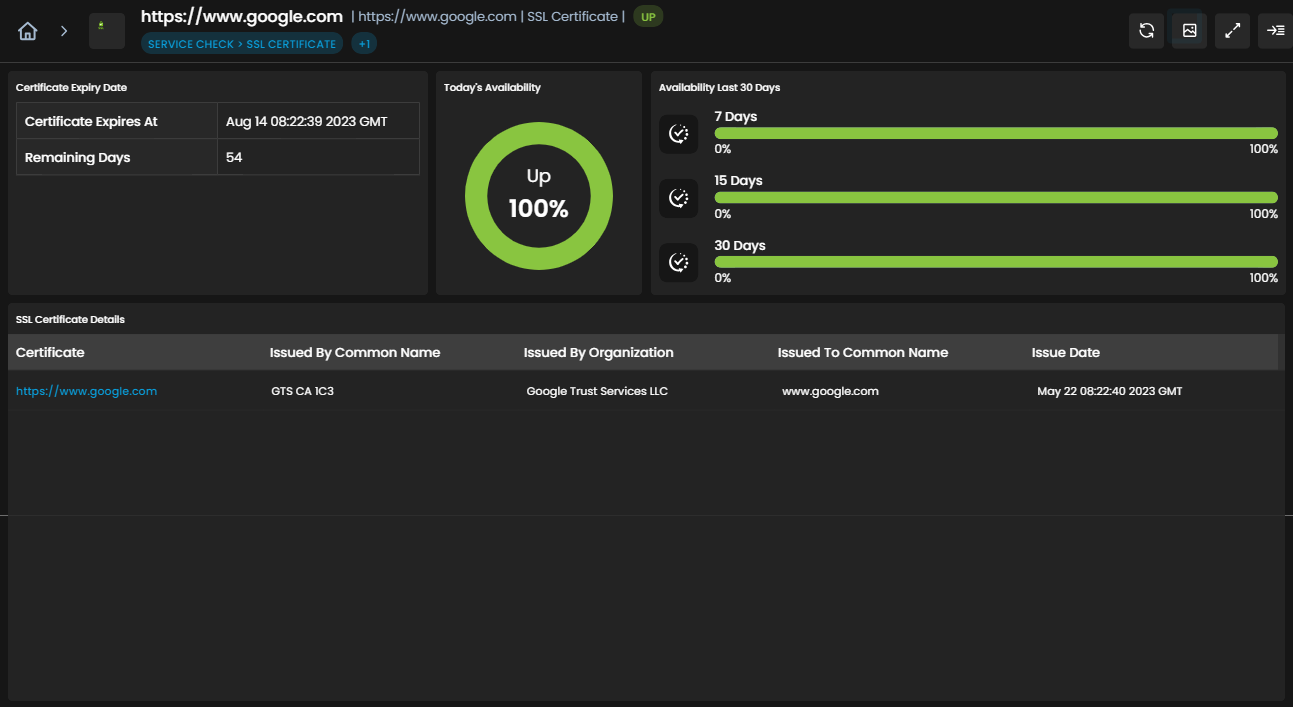Expand the +1 additional tags badge
This screenshot has height=707, width=1293.
(364, 44)
